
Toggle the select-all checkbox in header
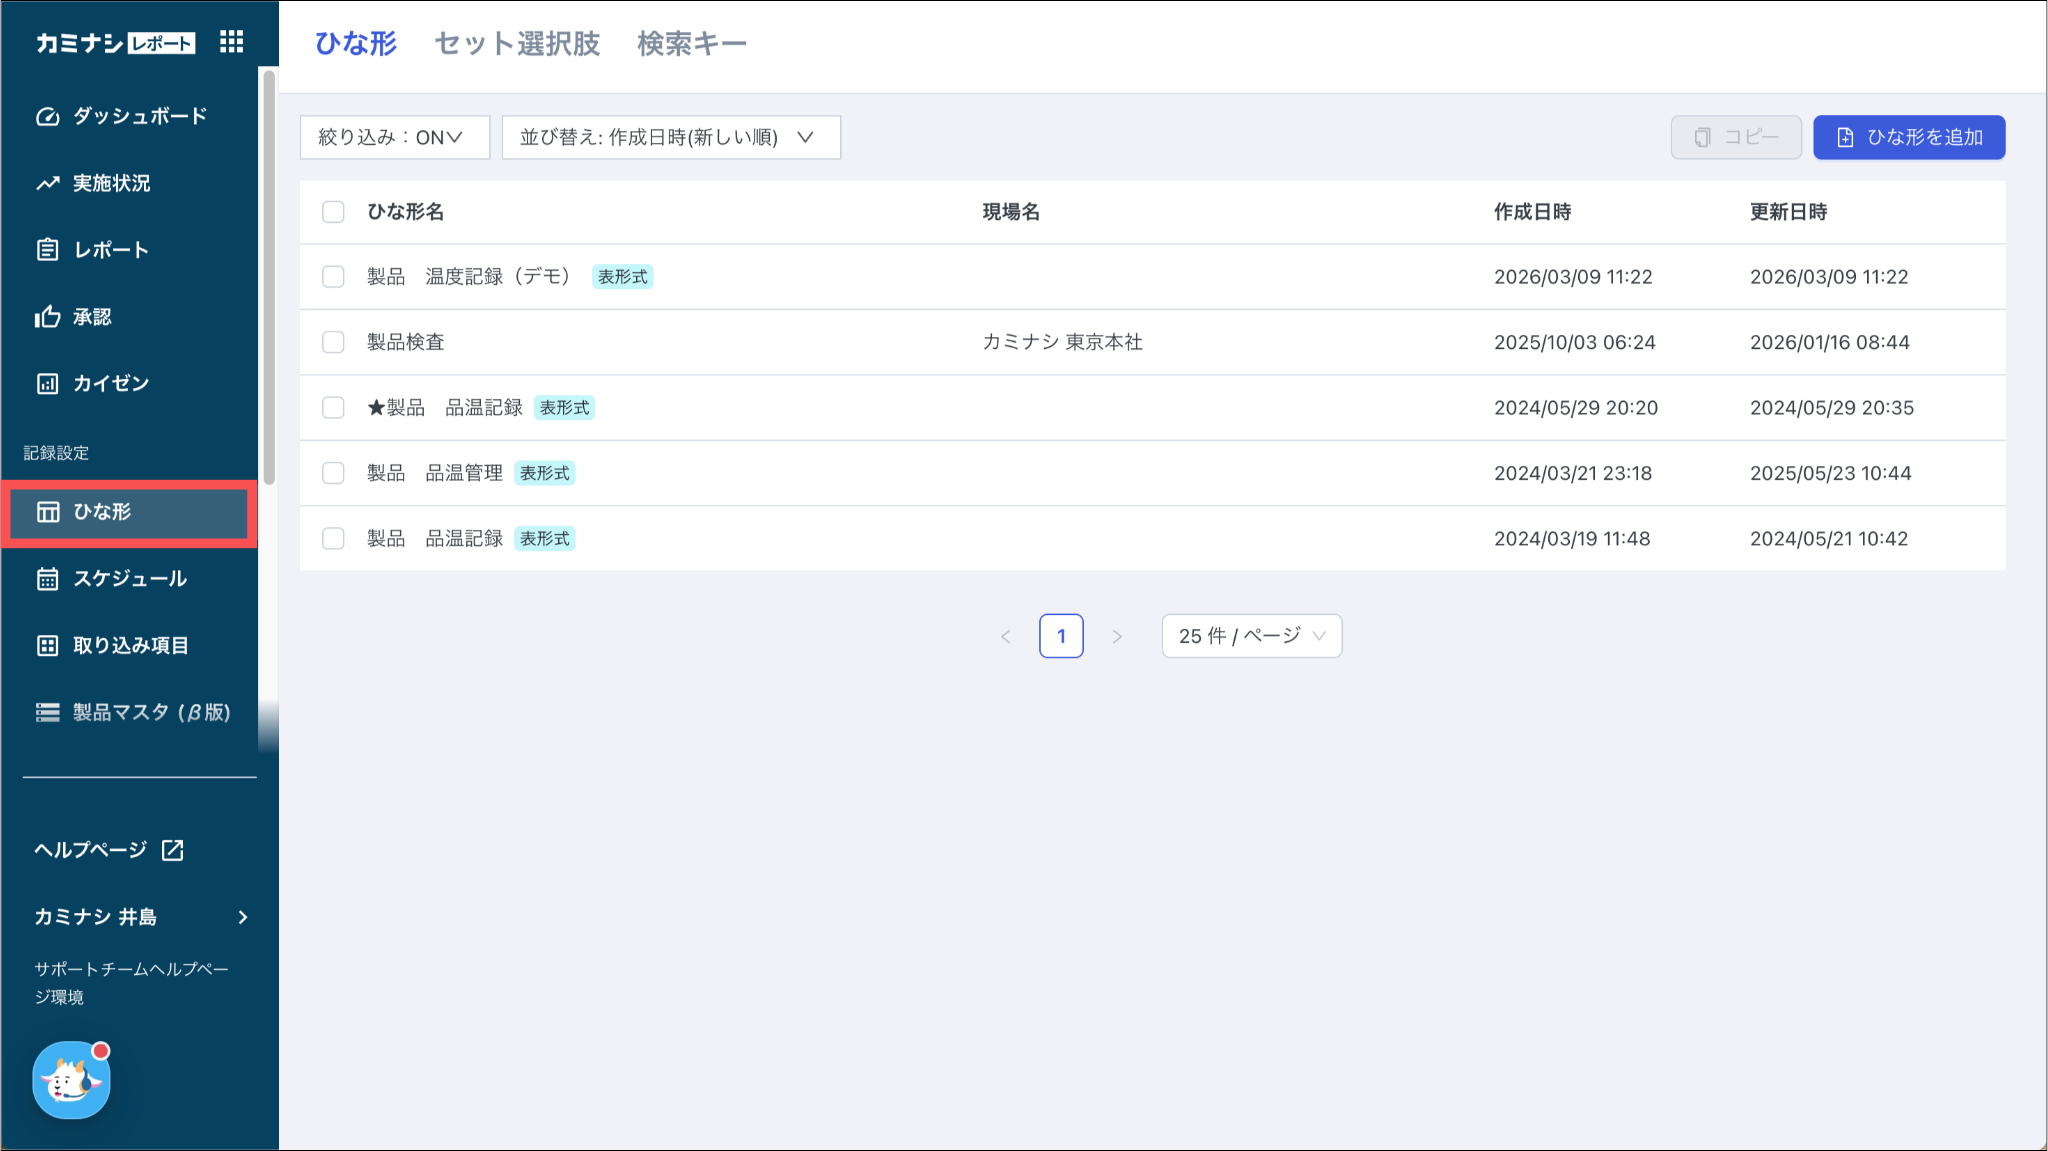coord(333,212)
